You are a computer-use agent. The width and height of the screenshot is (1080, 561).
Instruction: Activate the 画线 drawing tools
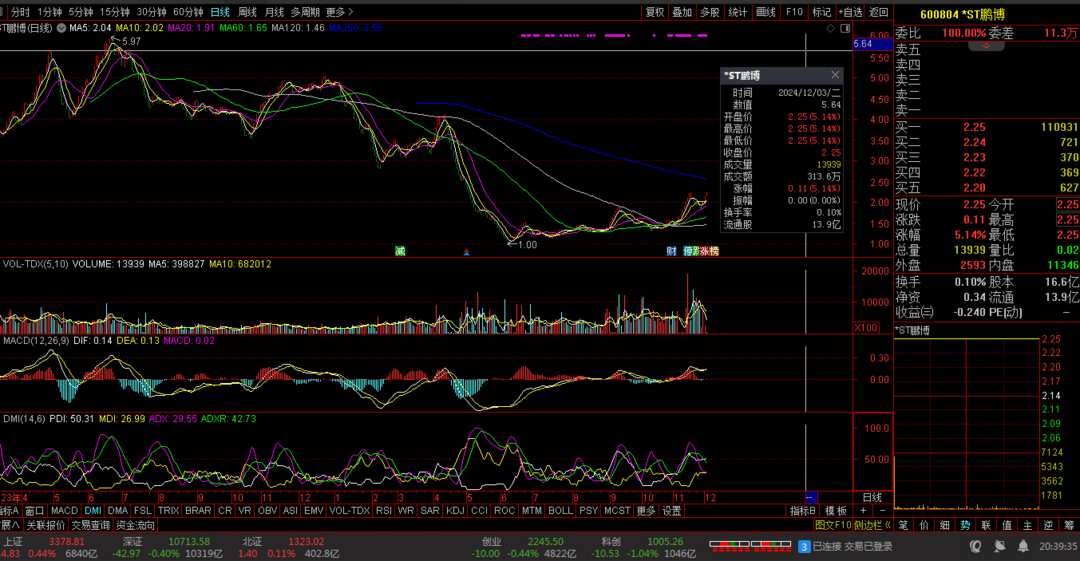point(765,12)
